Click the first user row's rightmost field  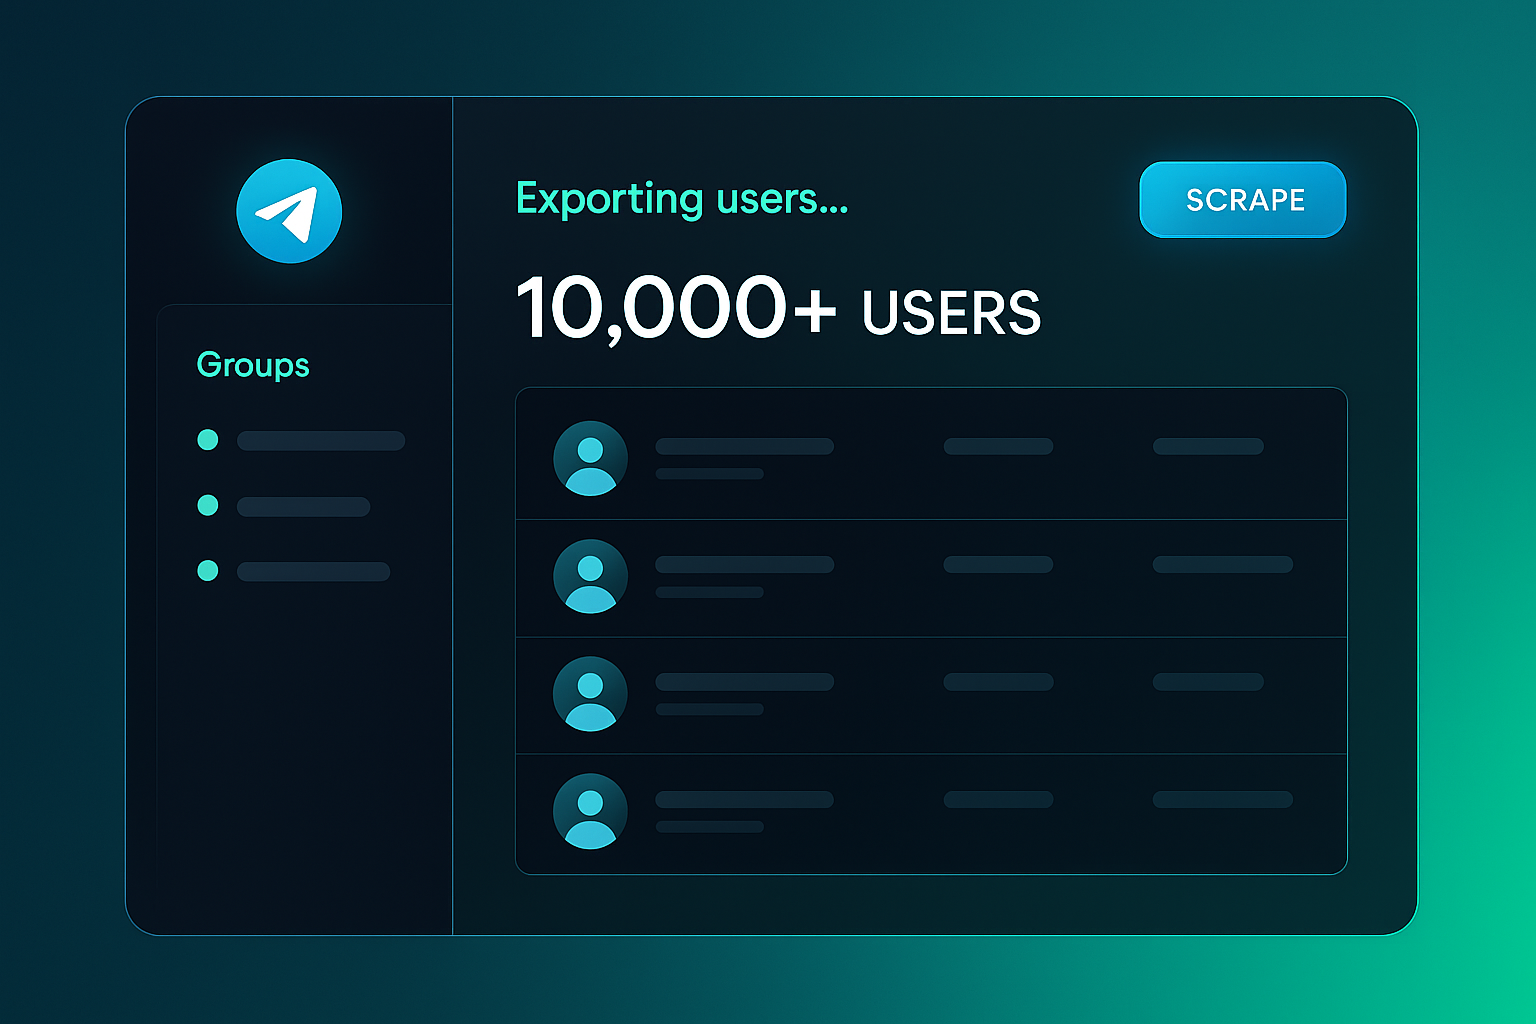click(1208, 446)
